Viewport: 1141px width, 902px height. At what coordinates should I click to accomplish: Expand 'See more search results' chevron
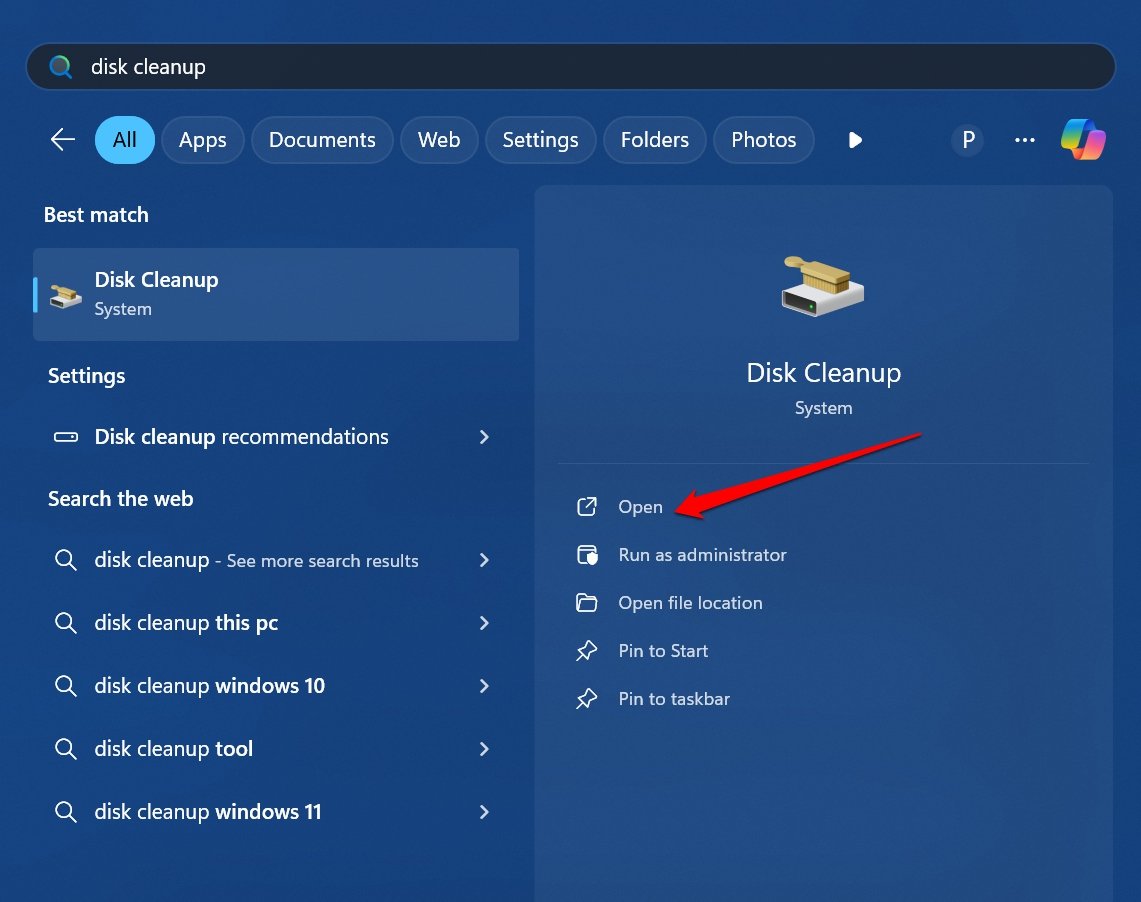tap(484, 560)
